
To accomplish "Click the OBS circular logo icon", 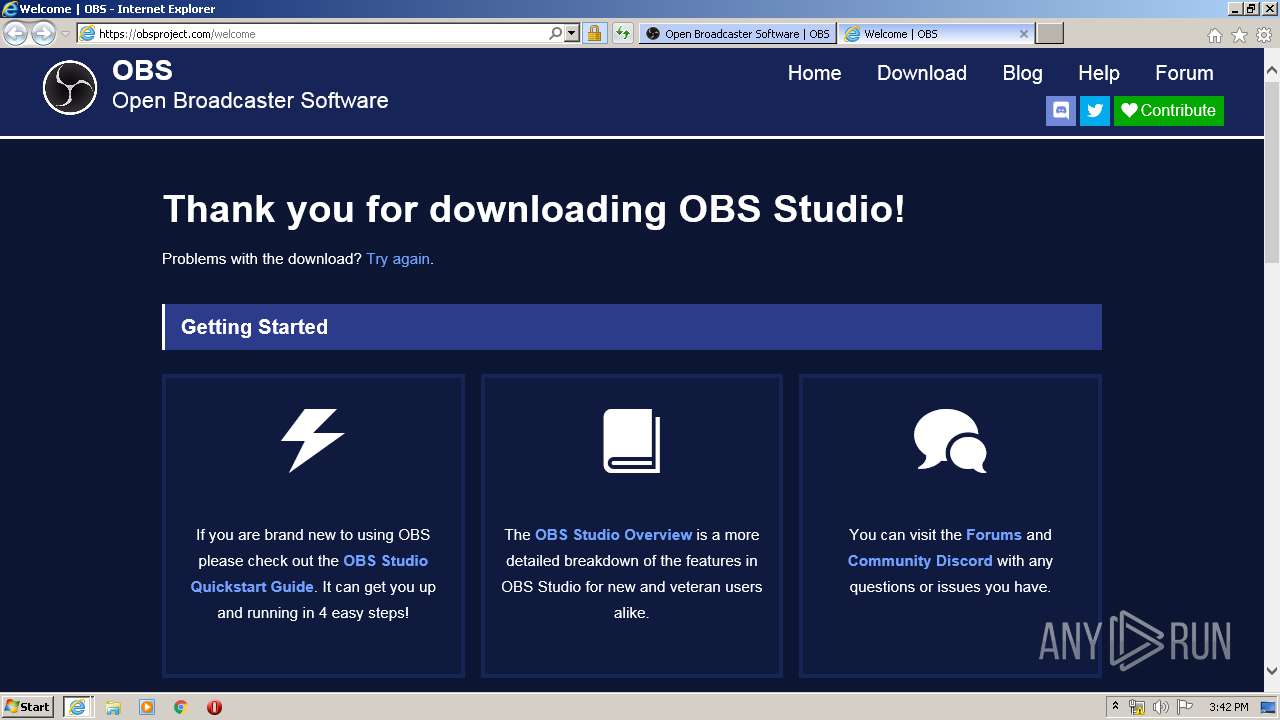I will tap(70, 87).
